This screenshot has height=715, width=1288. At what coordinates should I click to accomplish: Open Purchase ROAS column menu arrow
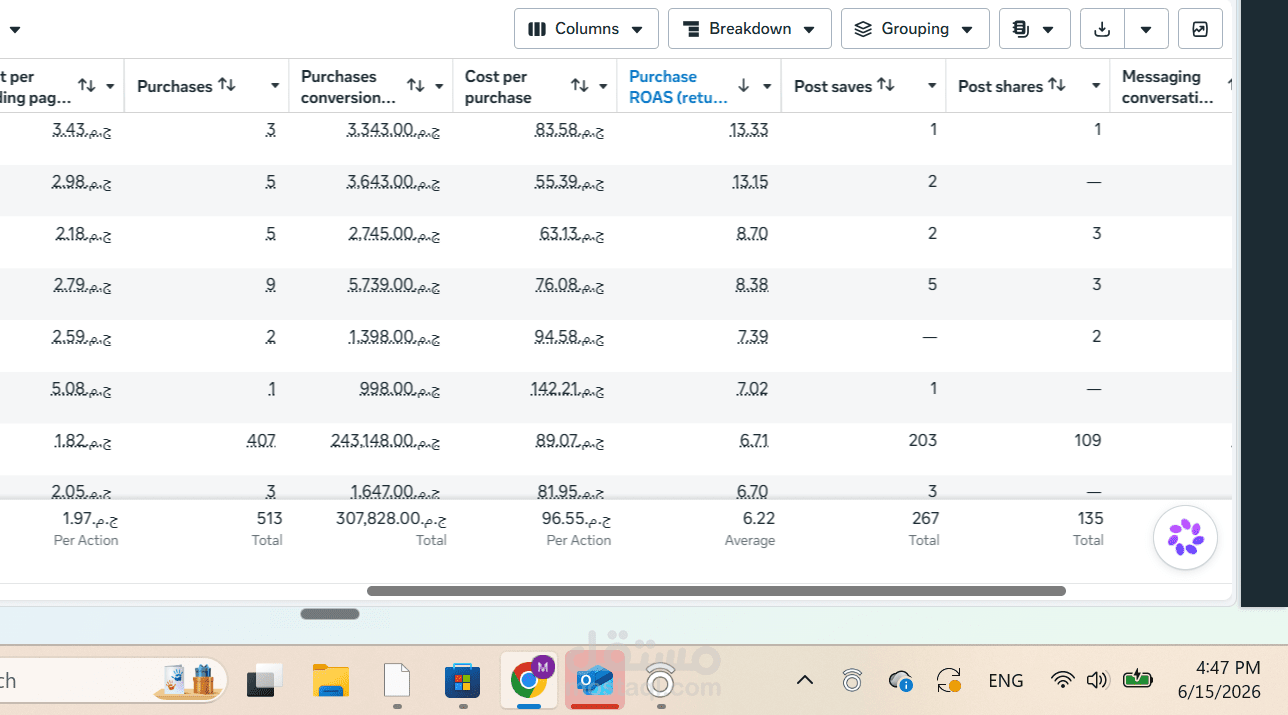click(767, 86)
